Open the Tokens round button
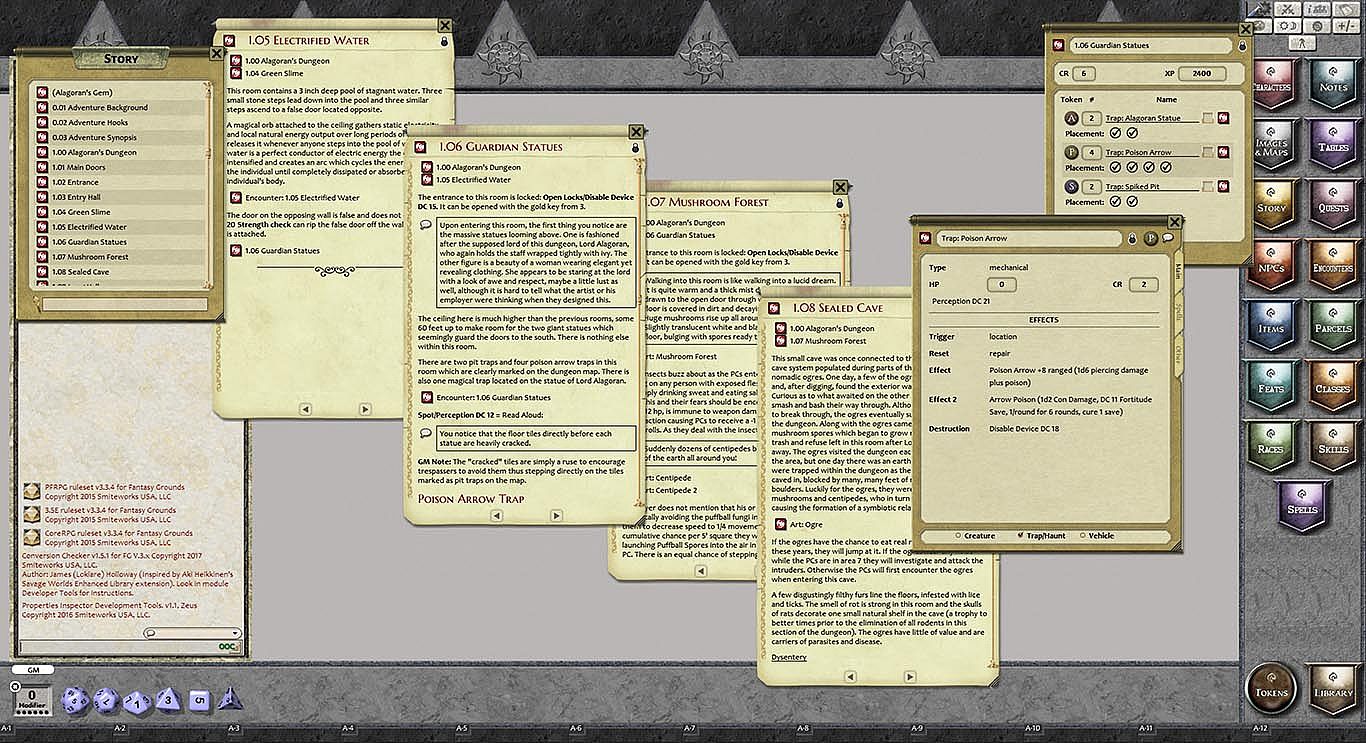Screen dimensions: 1366x743 coord(1273,690)
